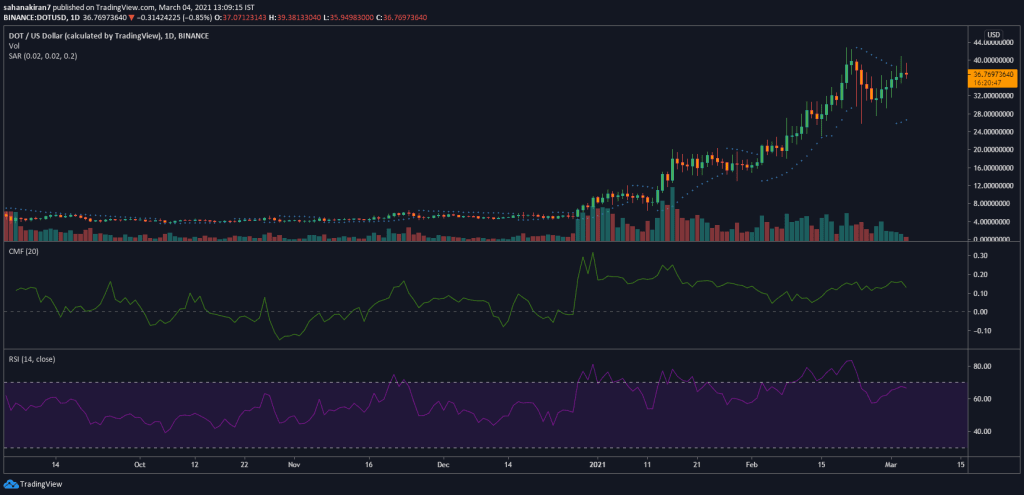Click the 12.00000000 price axis label

pos(995,185)
